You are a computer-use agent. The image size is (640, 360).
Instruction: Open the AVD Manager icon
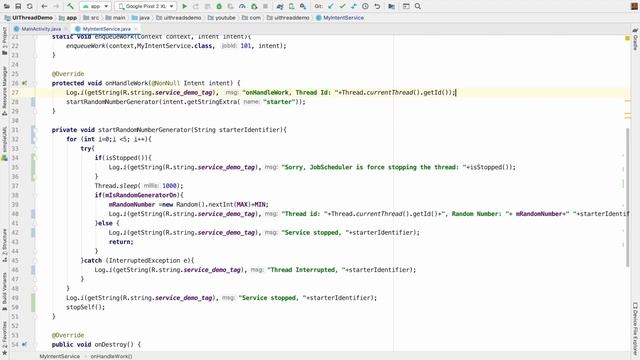(x=291, y=7)
